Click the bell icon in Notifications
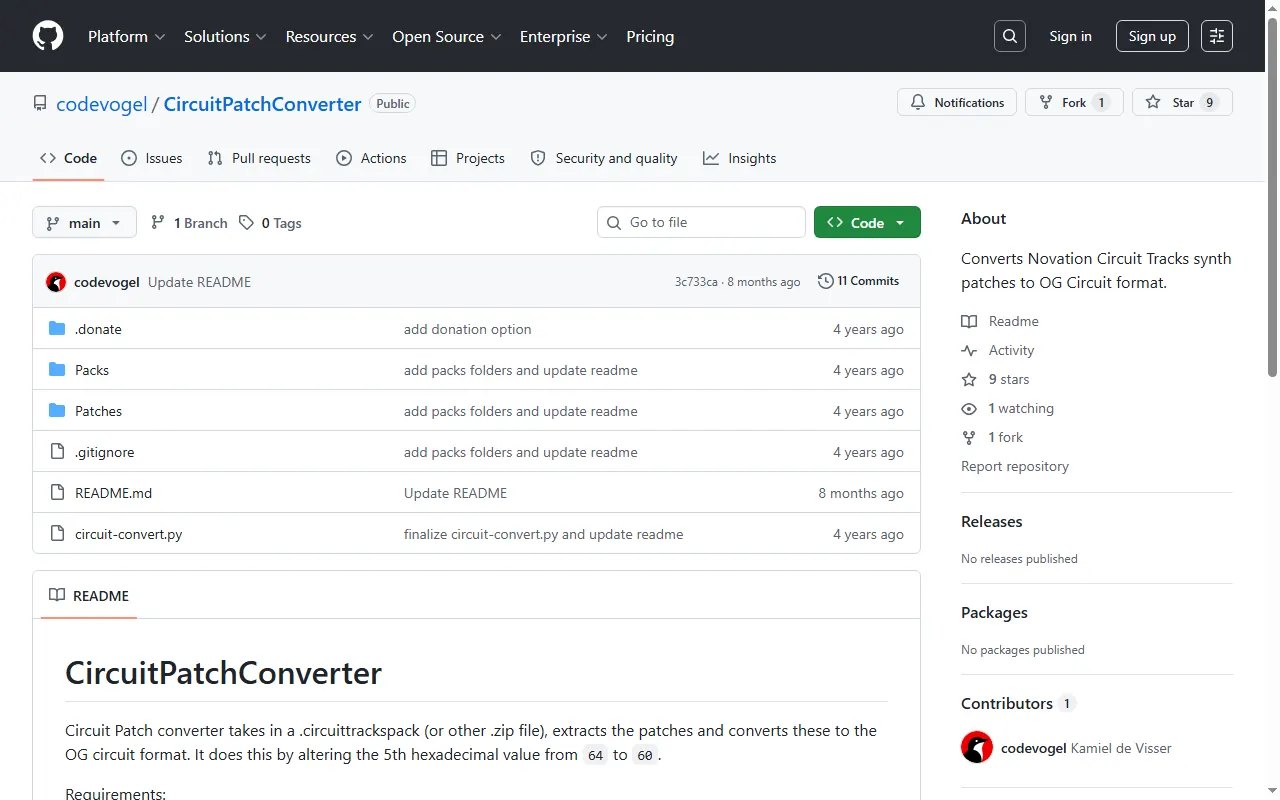This screenshot has height=800, width=1280. pos(918,102)
